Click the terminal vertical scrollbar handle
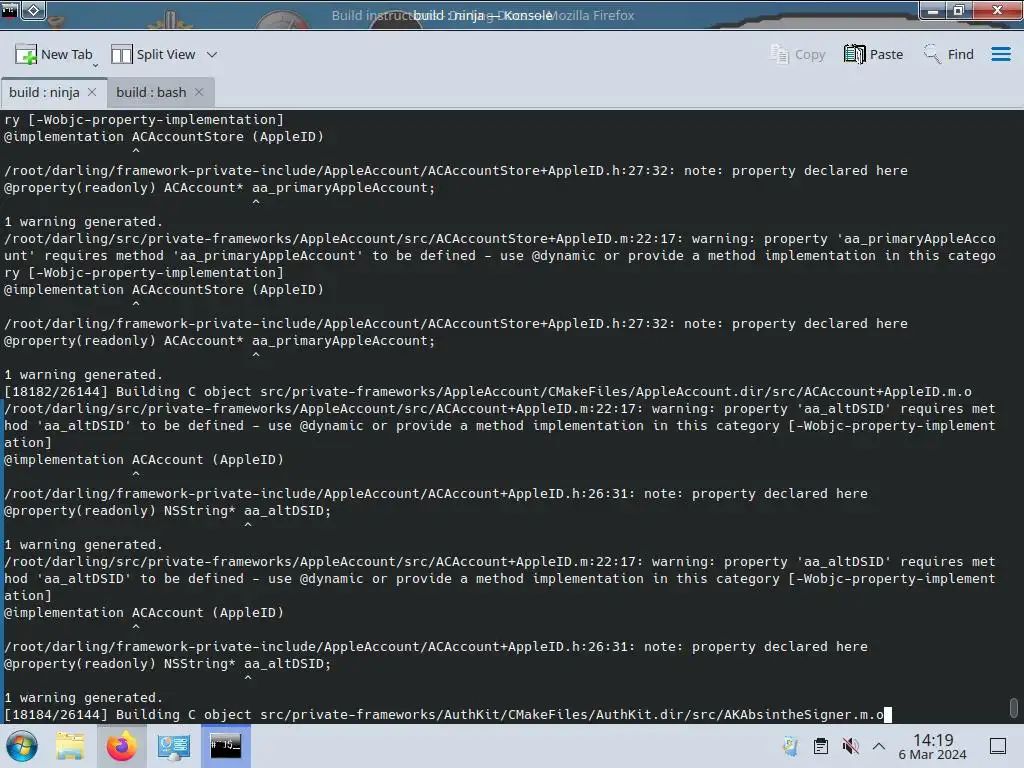1024x768 pixels. point(1014,707)
